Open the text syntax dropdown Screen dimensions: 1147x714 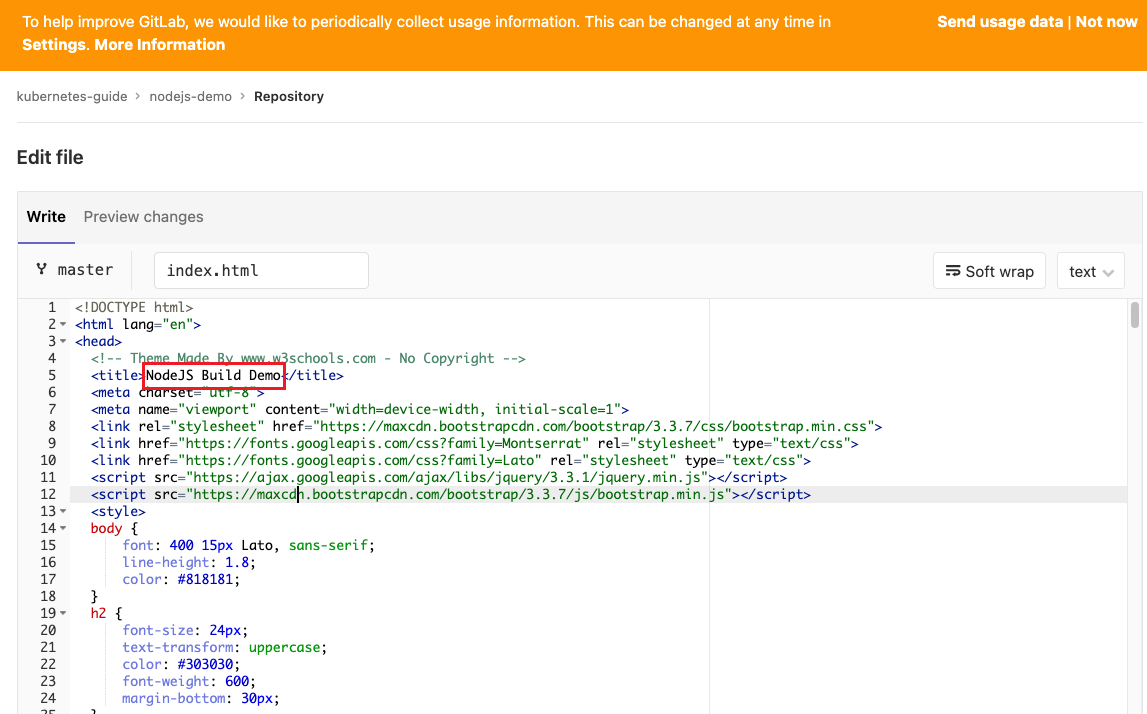[1091, 271]
